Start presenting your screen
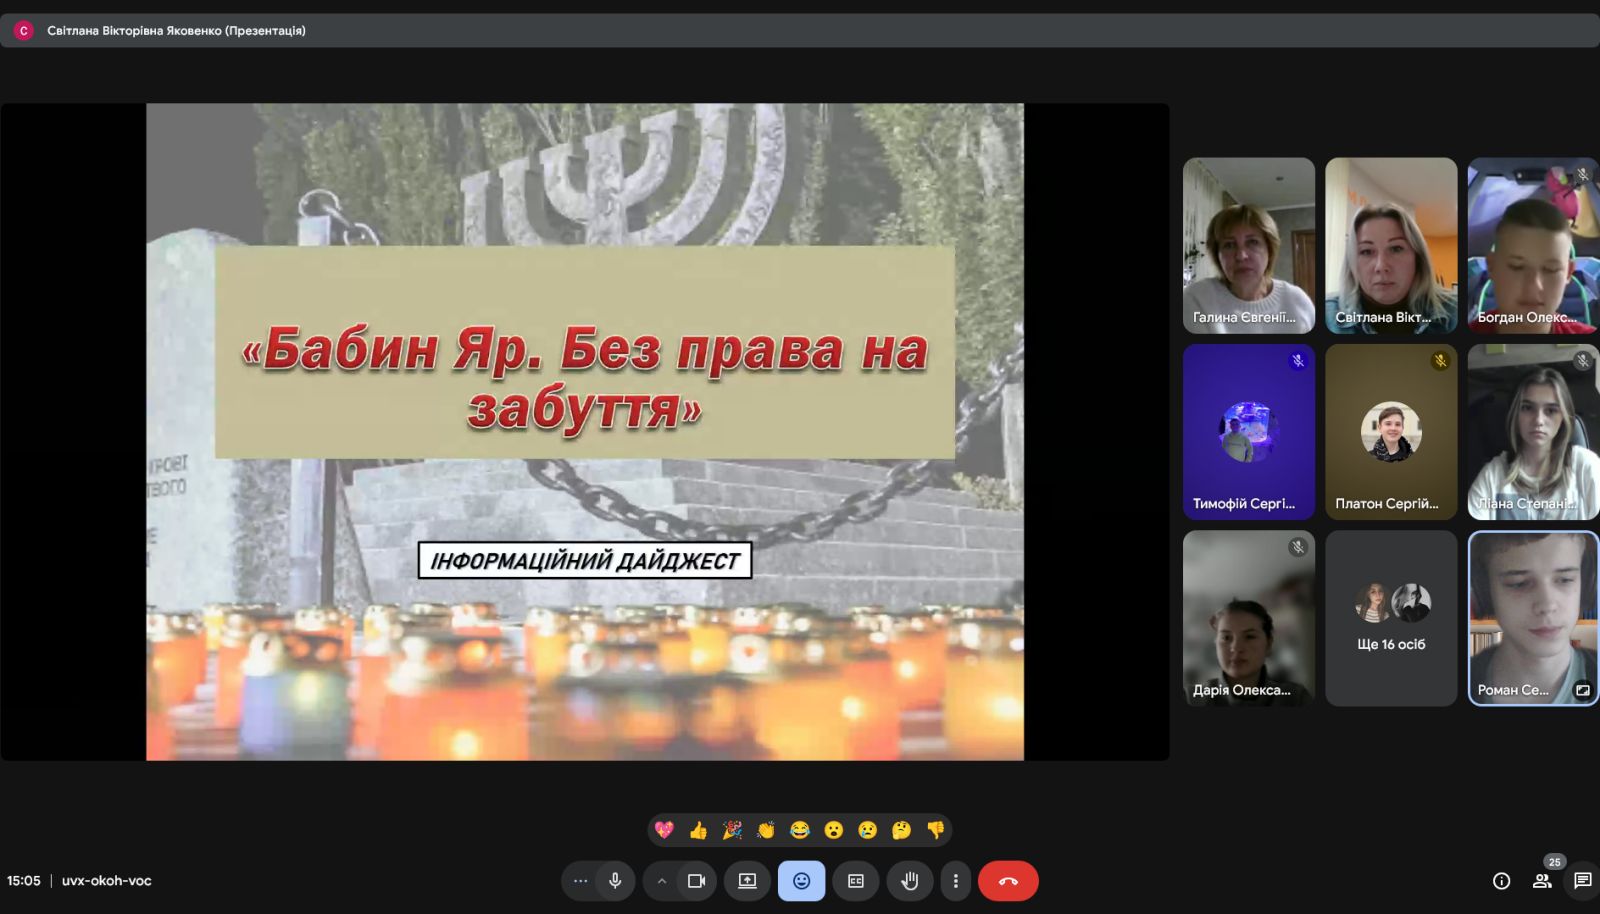The width and height of the screenshot is (1600, 914). 747,881
